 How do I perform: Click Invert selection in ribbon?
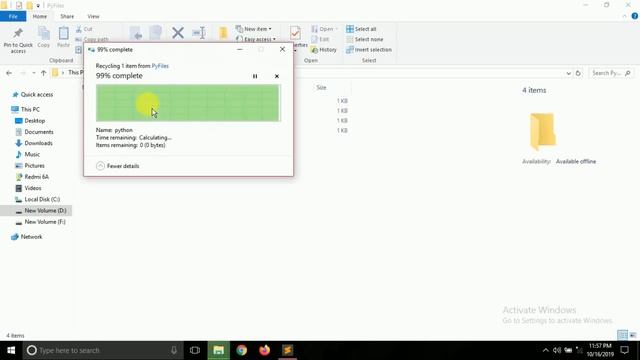click(x=369, y=50)
